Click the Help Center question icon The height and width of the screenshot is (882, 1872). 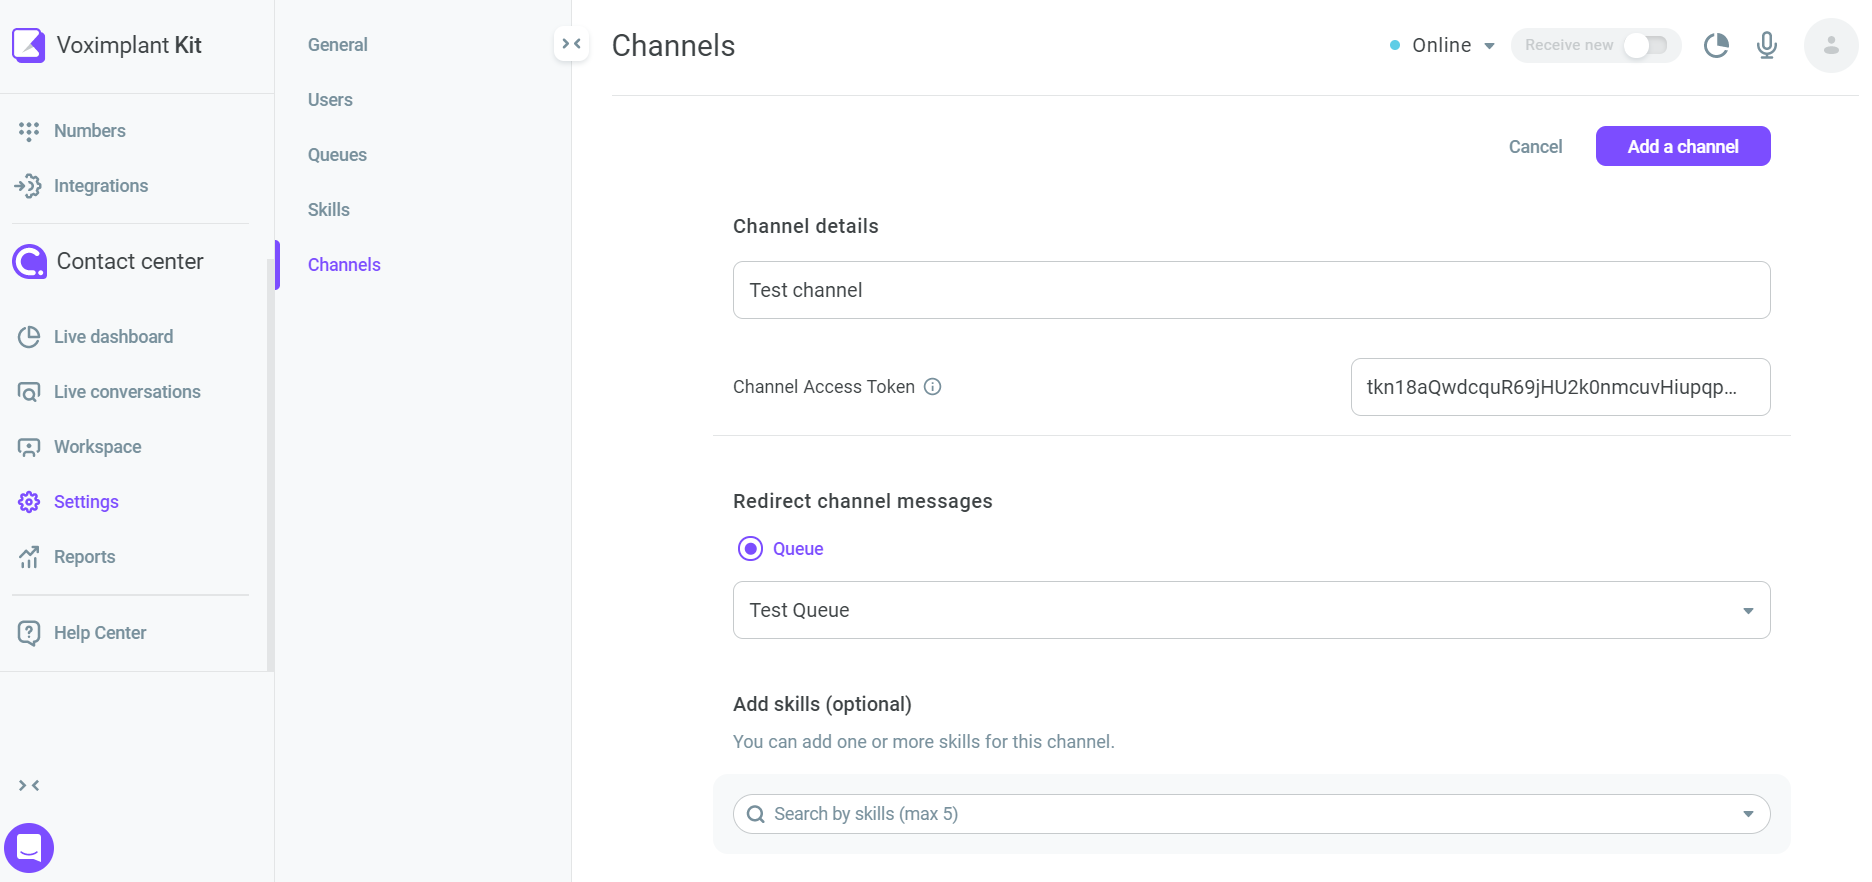(29, 633)
